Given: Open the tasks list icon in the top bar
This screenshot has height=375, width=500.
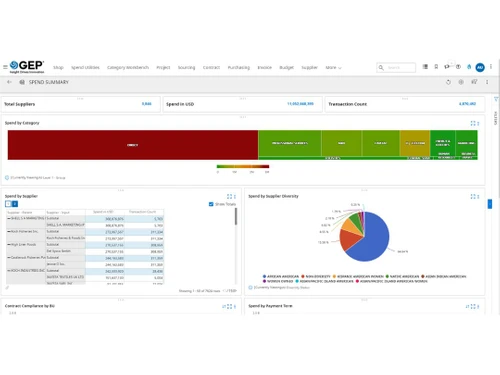Looking at the screenshot, I should pyautogui.click(x=425, y=67).
